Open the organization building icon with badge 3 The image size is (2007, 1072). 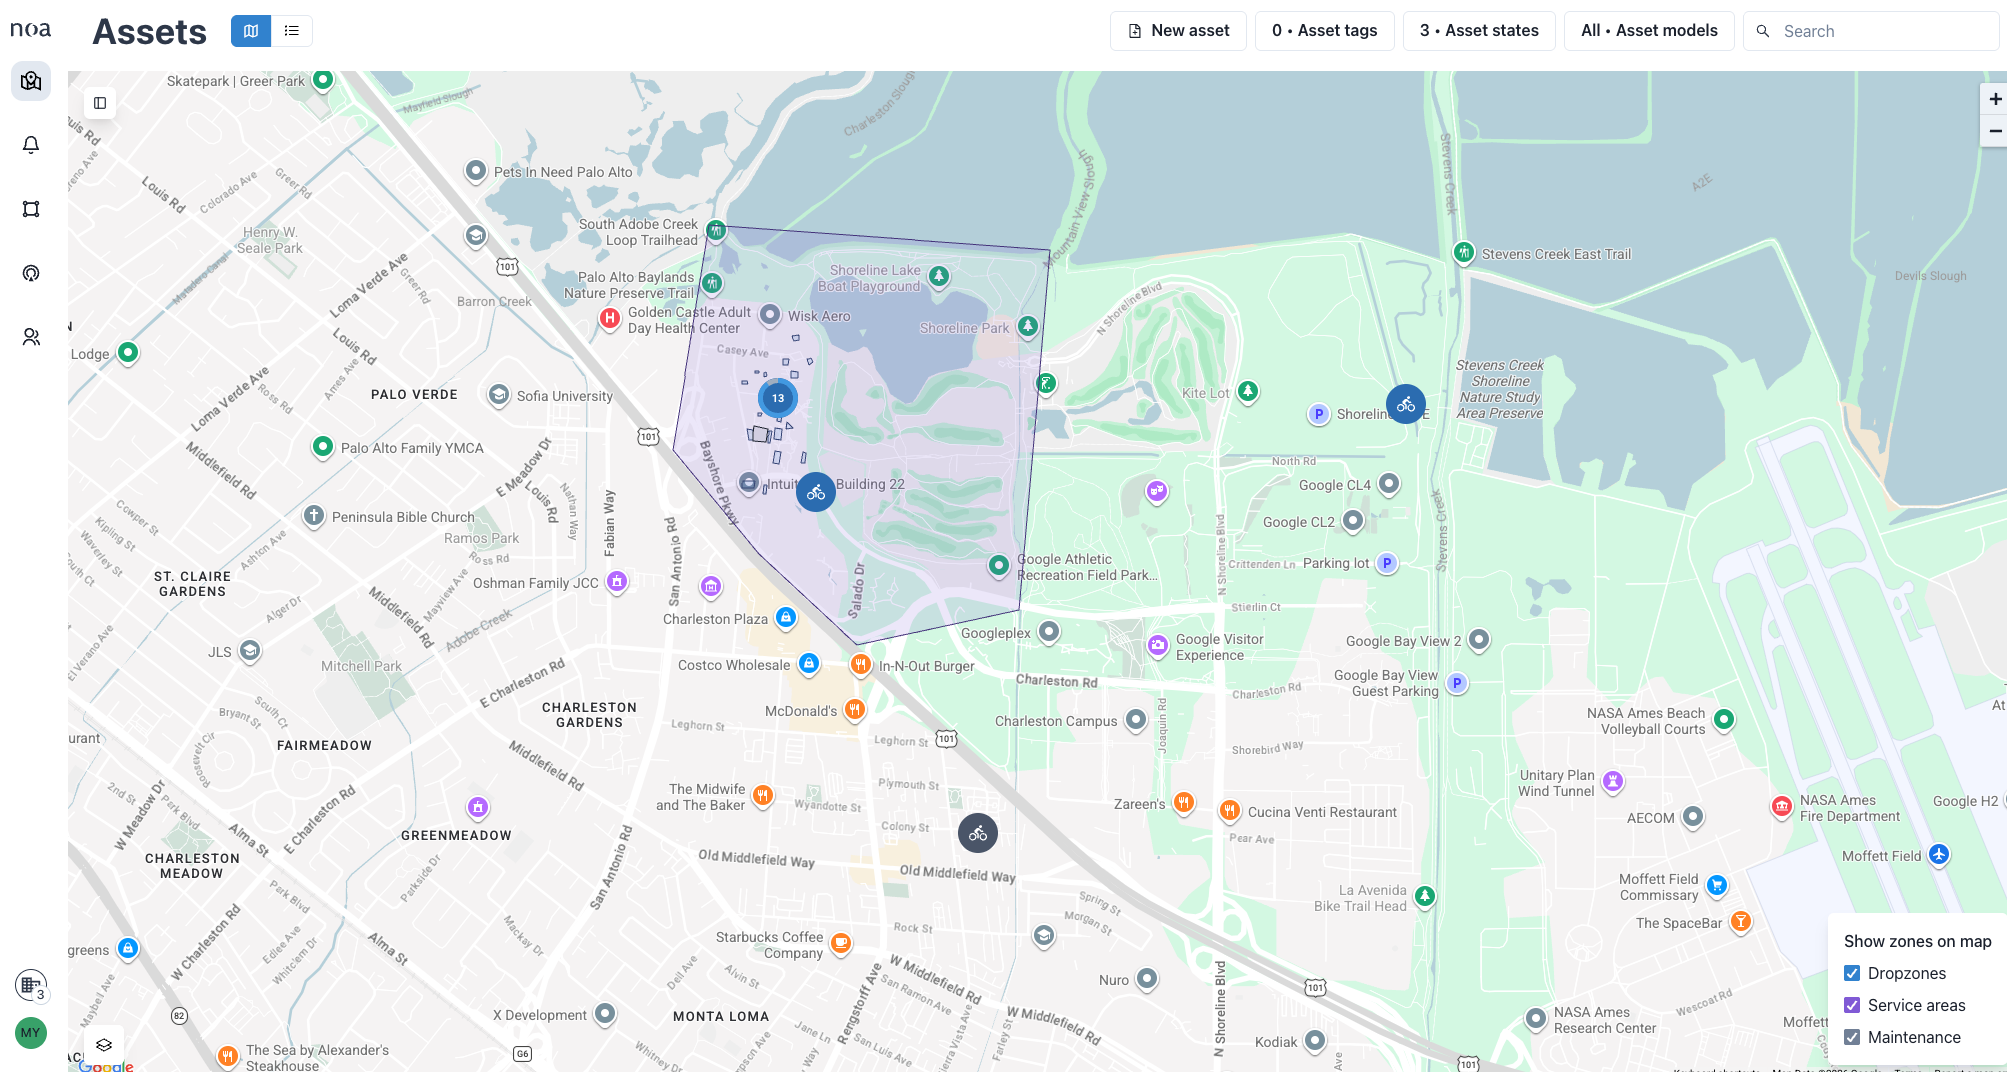(x=31, y=985)
